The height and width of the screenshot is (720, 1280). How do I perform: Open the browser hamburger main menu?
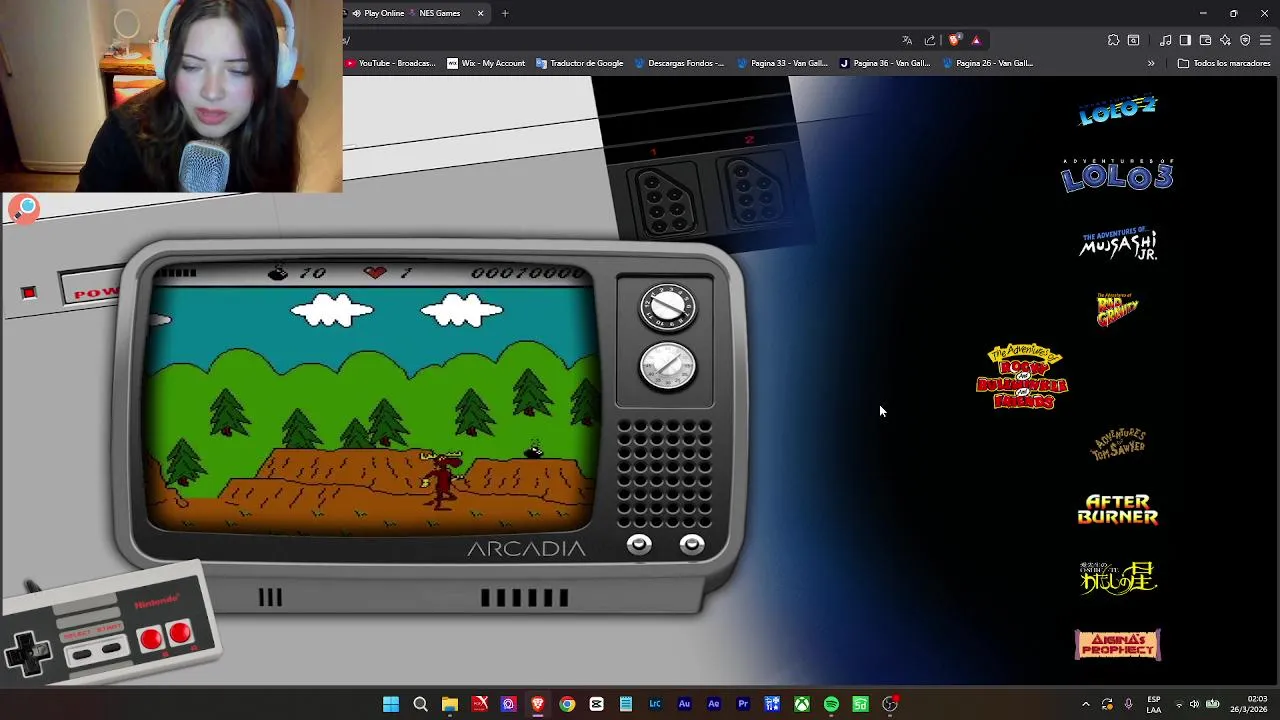[1265, 40]
